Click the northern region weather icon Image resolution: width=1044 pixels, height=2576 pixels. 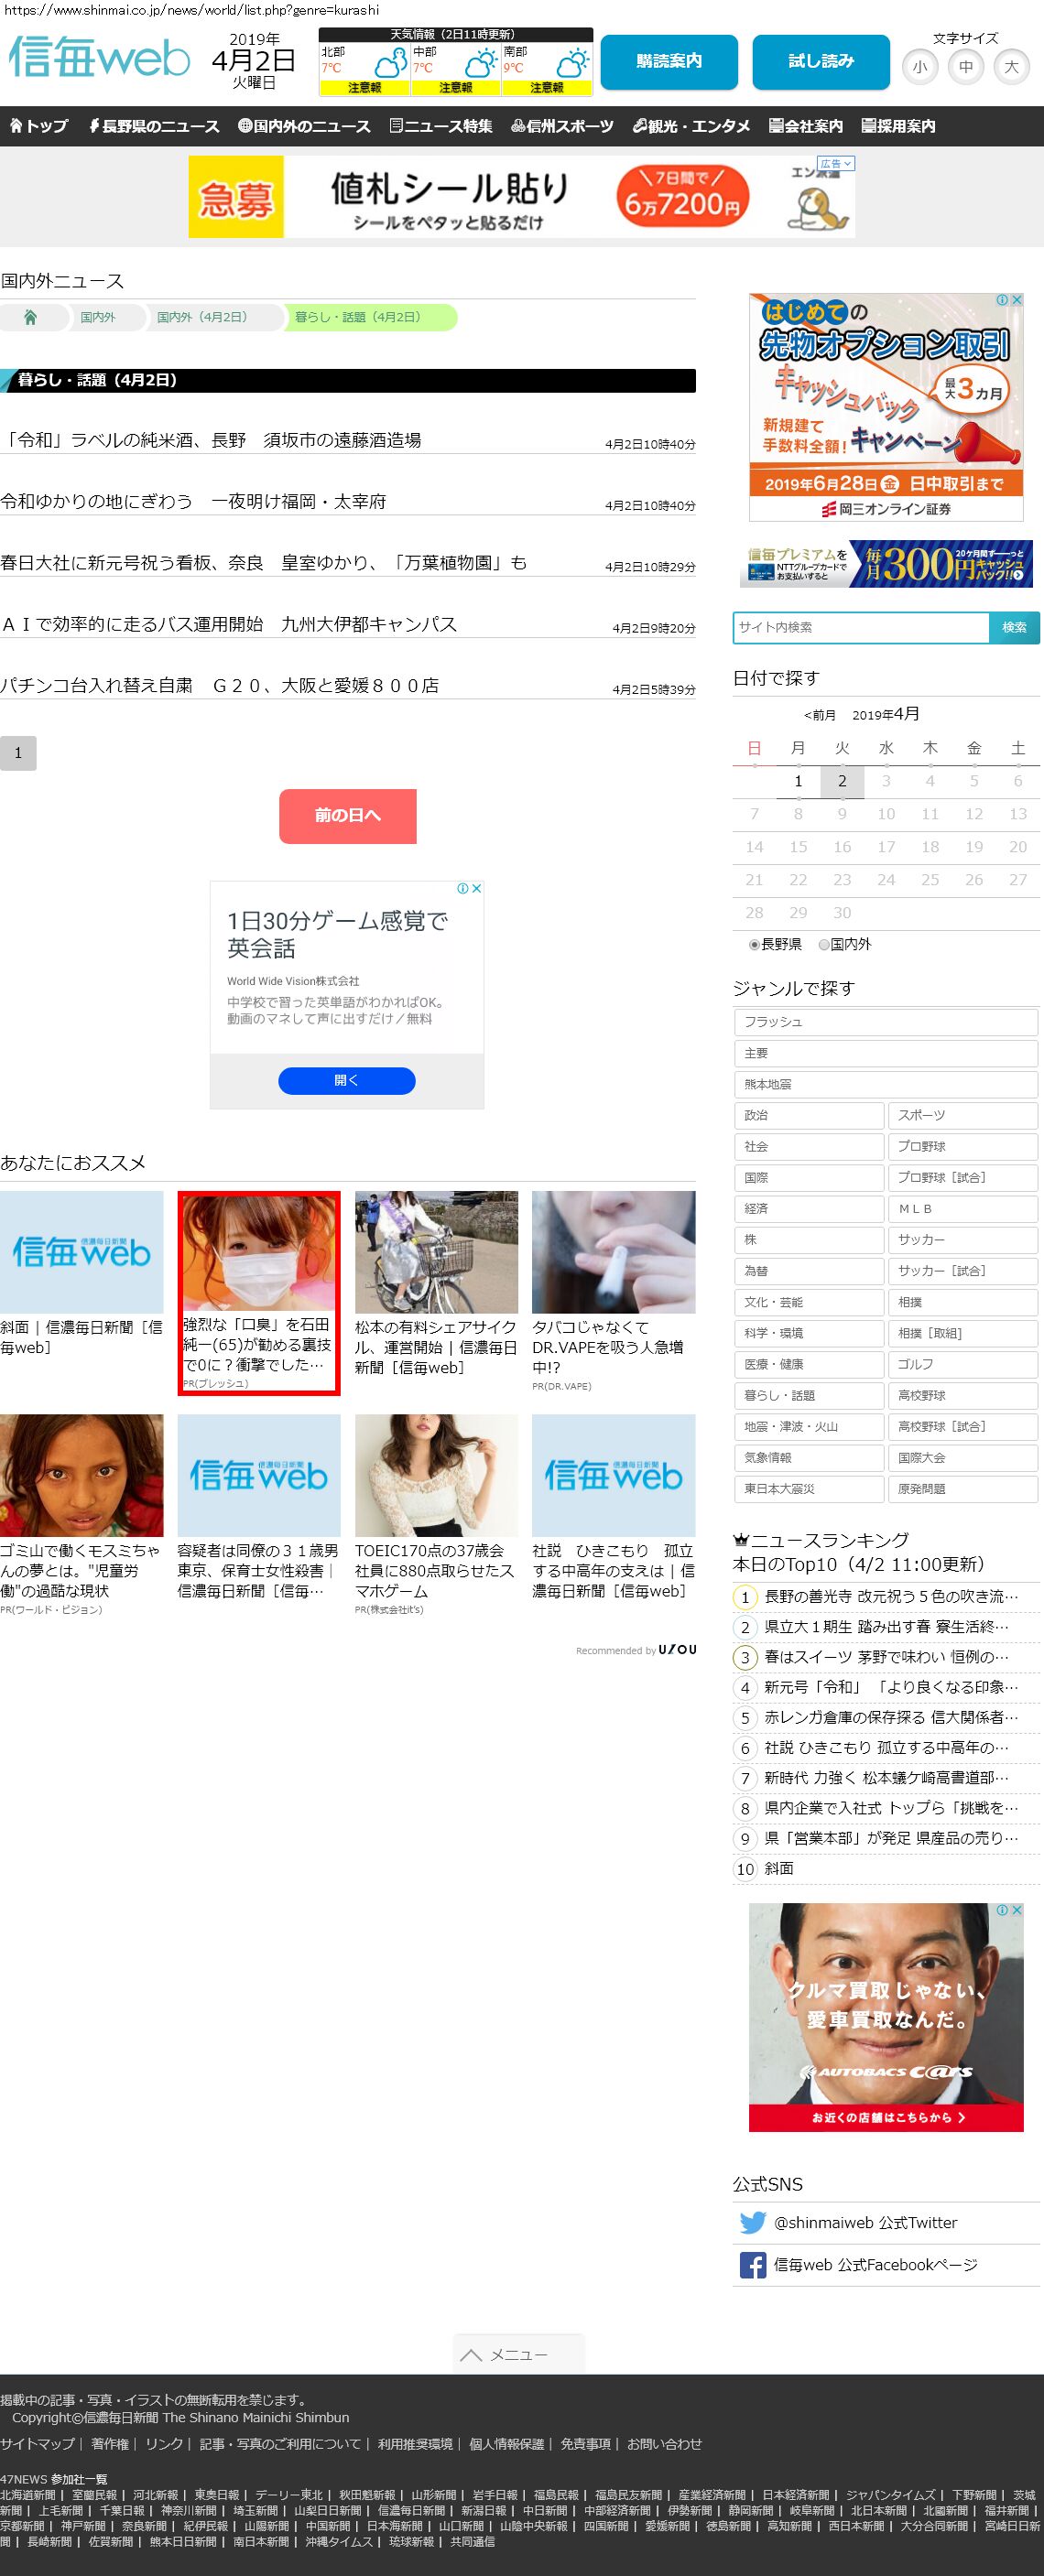(389, 65)
